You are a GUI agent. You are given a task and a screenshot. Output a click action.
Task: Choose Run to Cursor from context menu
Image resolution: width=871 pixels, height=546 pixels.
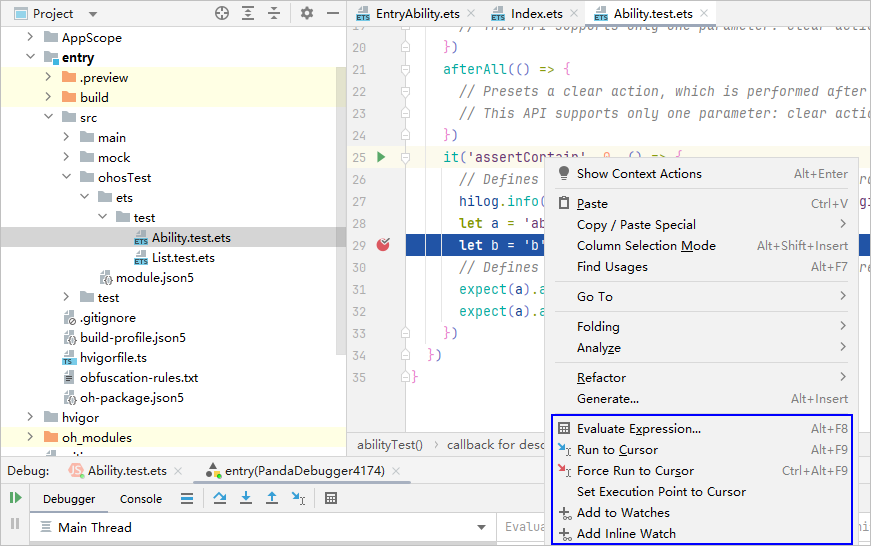click(617, 450)
